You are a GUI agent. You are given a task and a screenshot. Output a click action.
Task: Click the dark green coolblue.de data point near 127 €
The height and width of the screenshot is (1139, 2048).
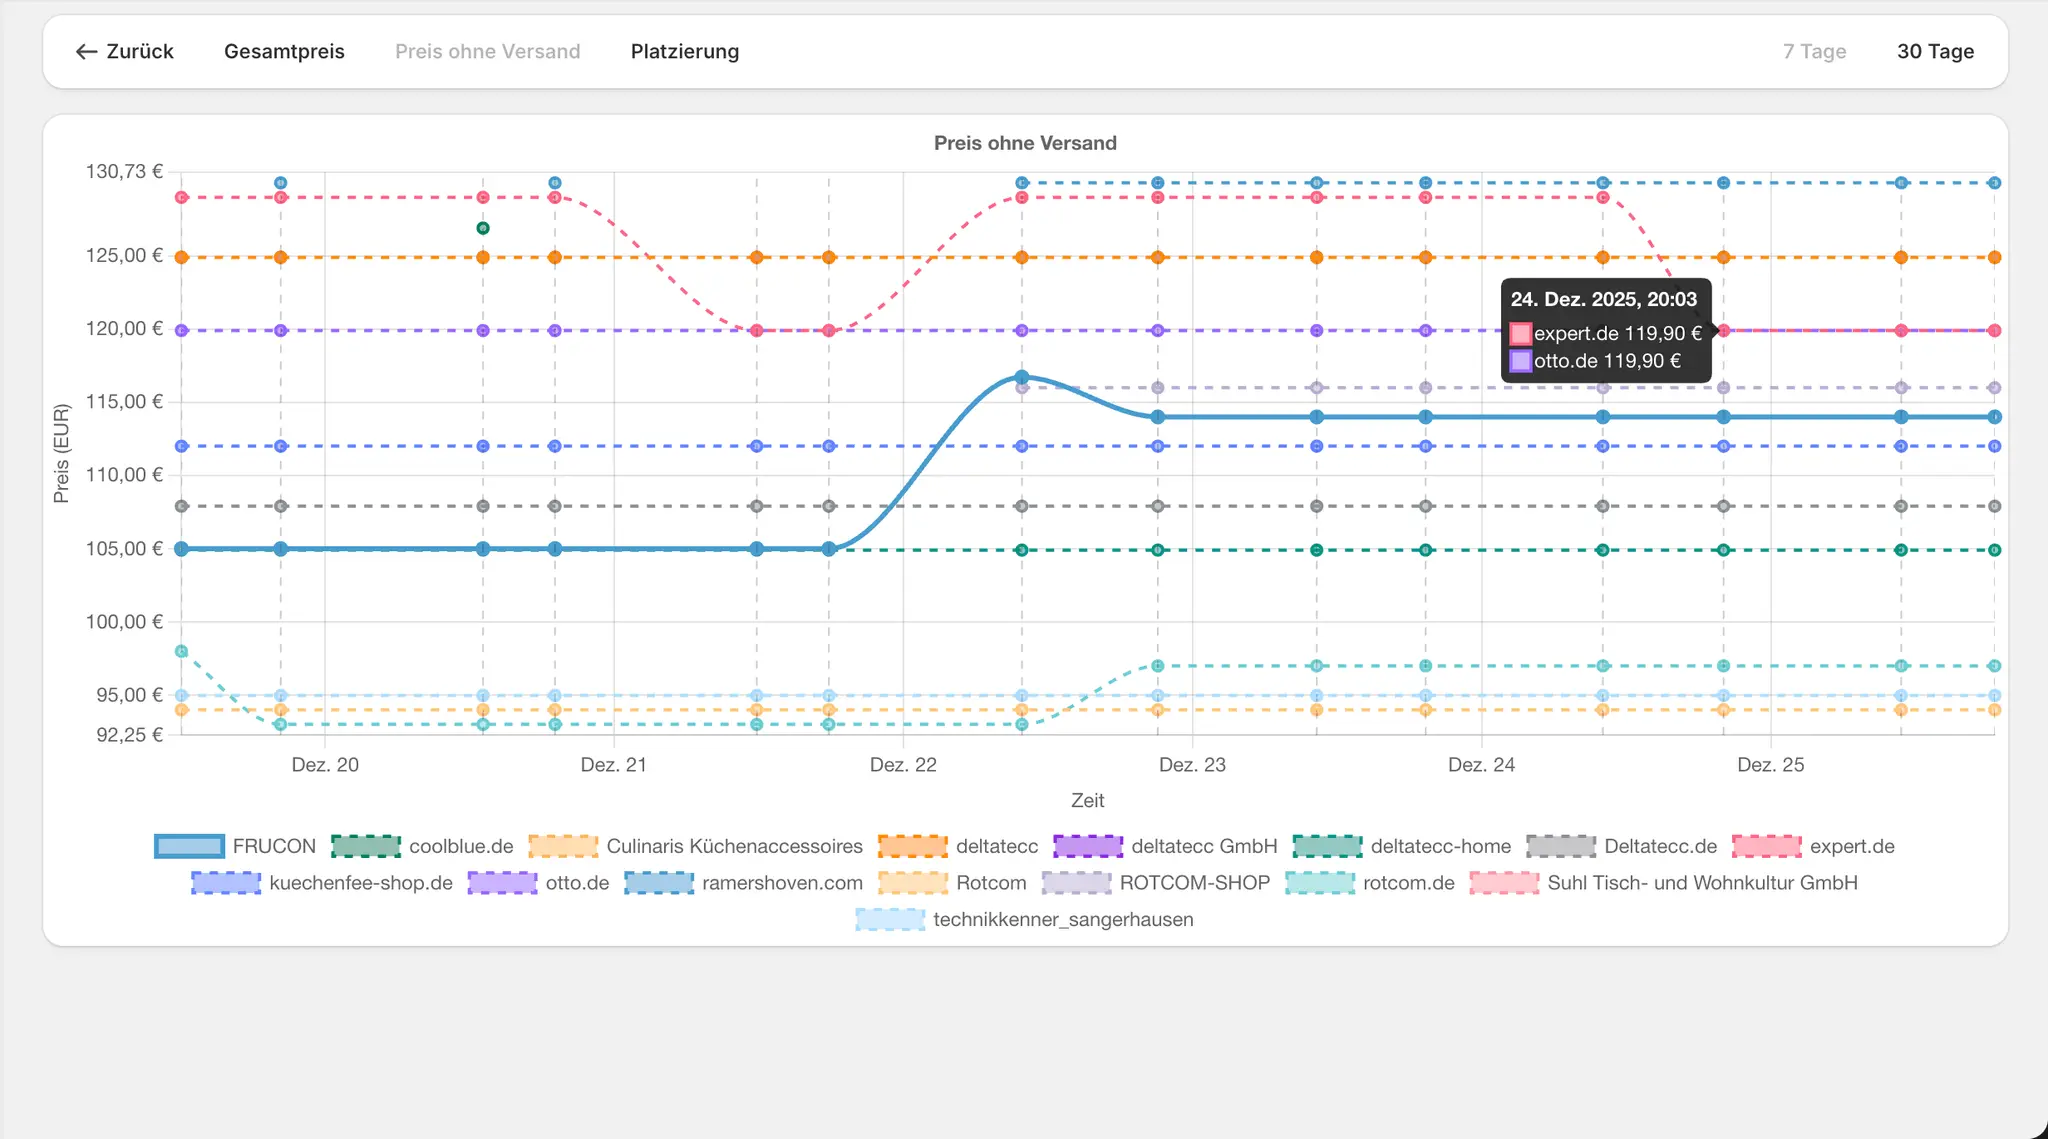(x=483, y=229)
